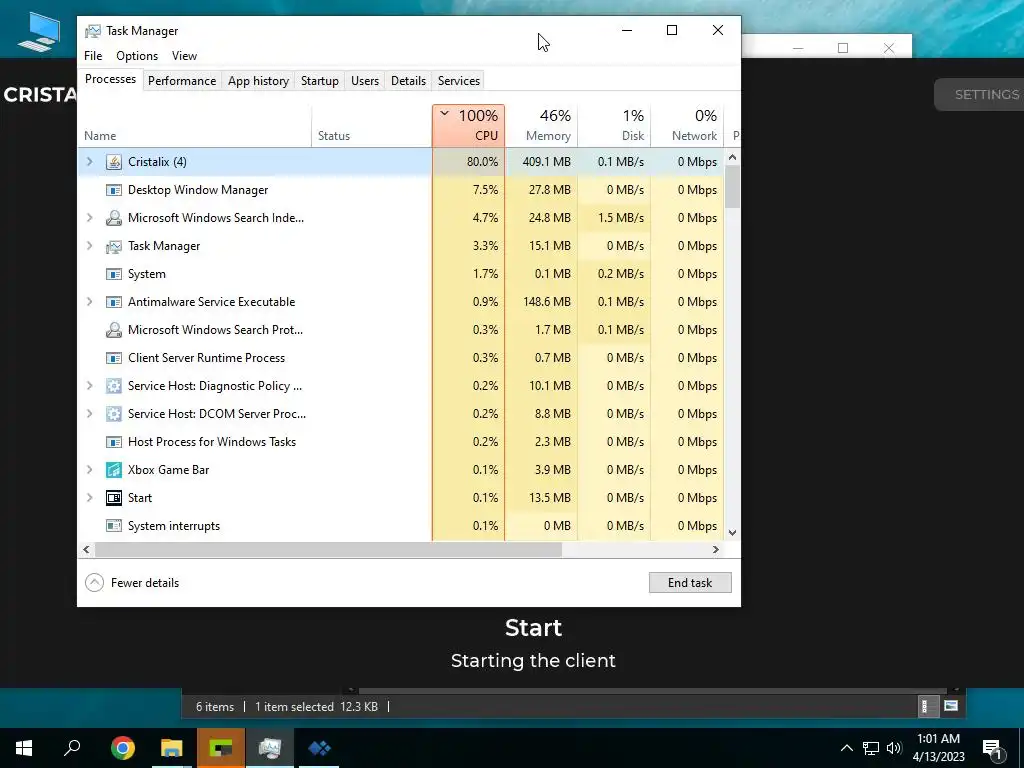Switch to the Performance tab
The width and height of the screenshot is (1024, 768).
(182, 81)
